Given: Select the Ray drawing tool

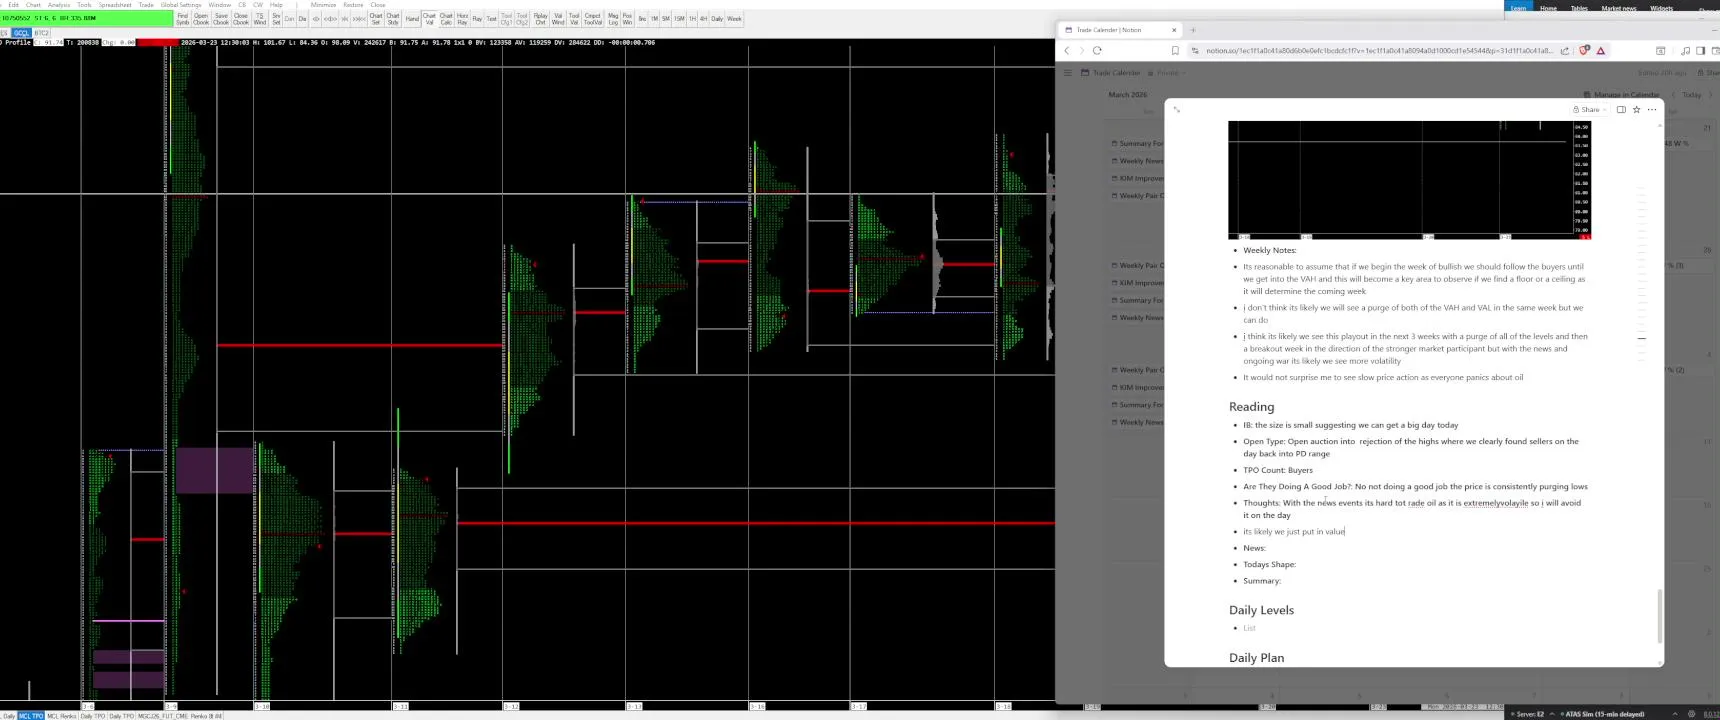Looking at the screenshot, I should (477, 19).
